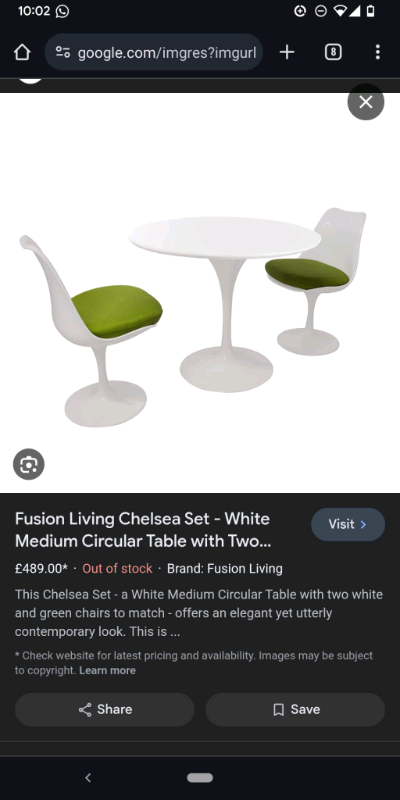Viewport: 400px width, 800px height.
Task: Tap the Android back navigation arrow
Action: click(x=88, y=778)
